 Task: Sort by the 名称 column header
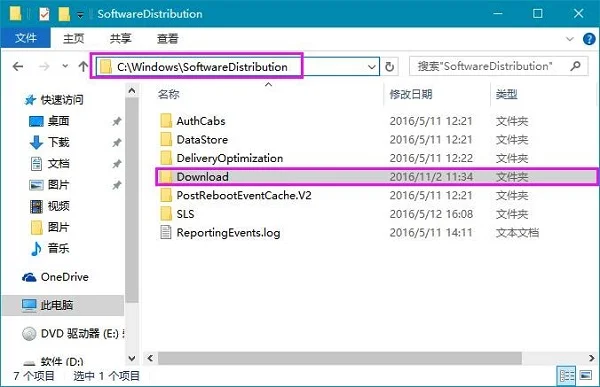coord(168,94)
